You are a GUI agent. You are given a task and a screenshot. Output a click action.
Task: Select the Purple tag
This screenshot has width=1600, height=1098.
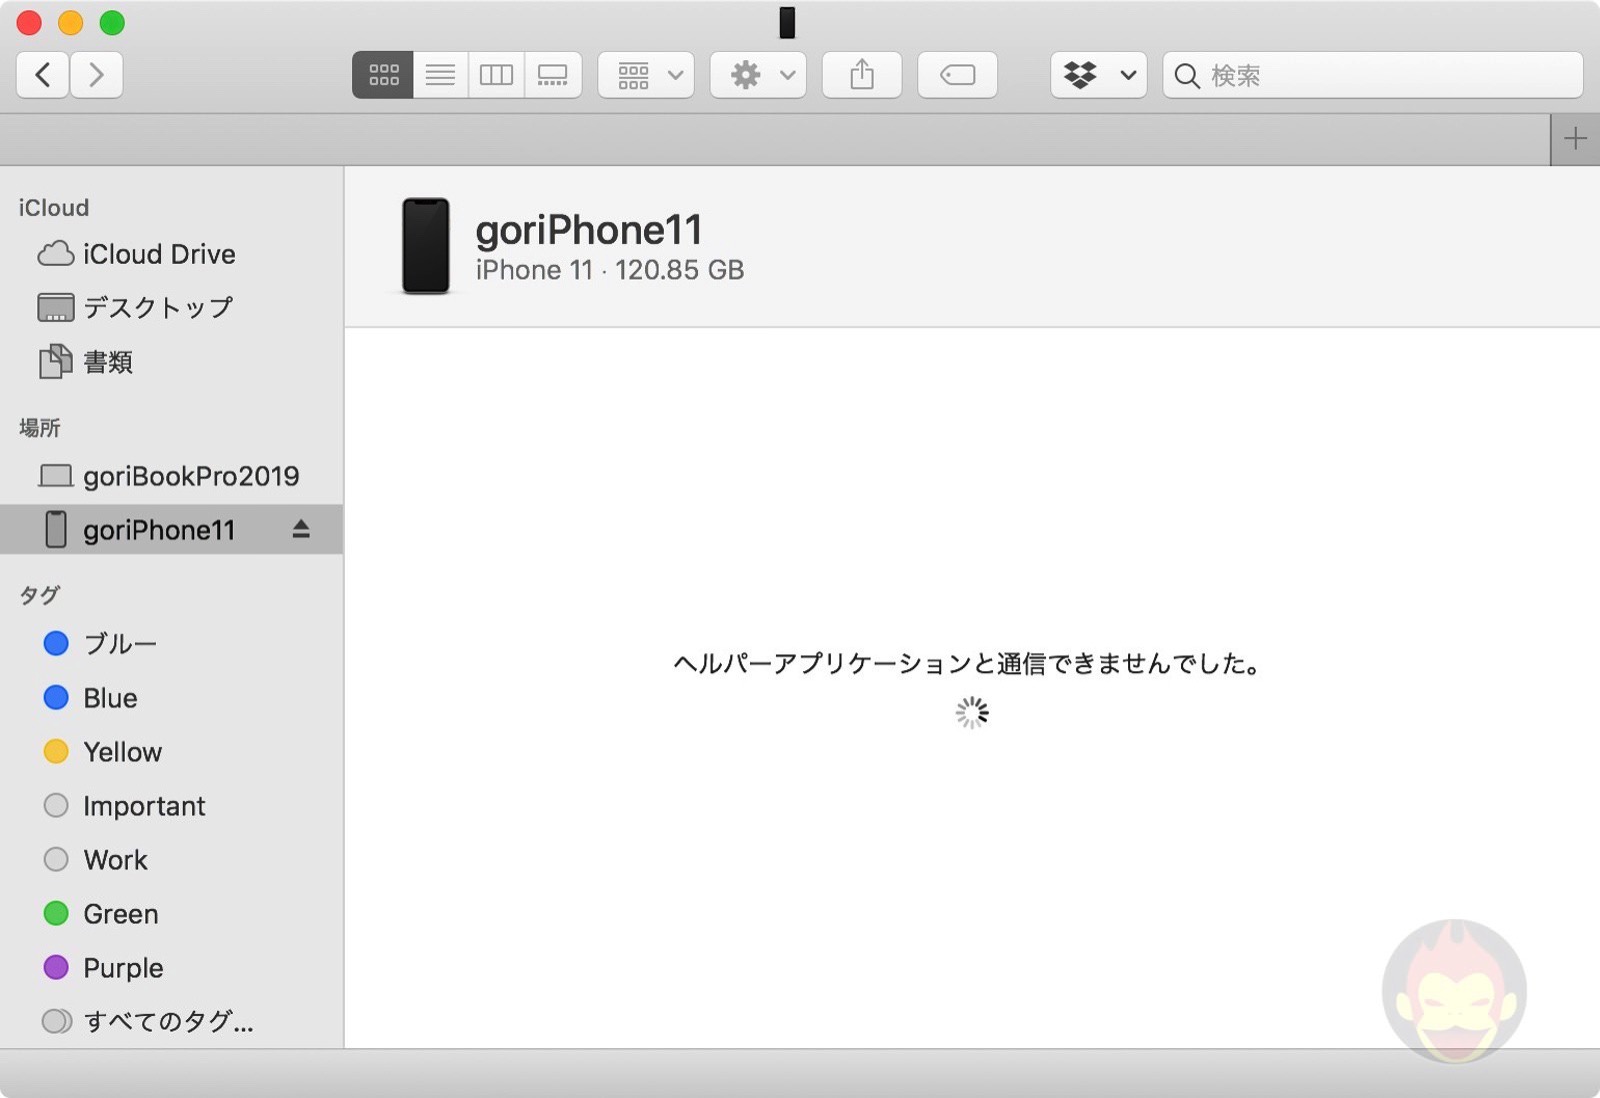[172, 968]
